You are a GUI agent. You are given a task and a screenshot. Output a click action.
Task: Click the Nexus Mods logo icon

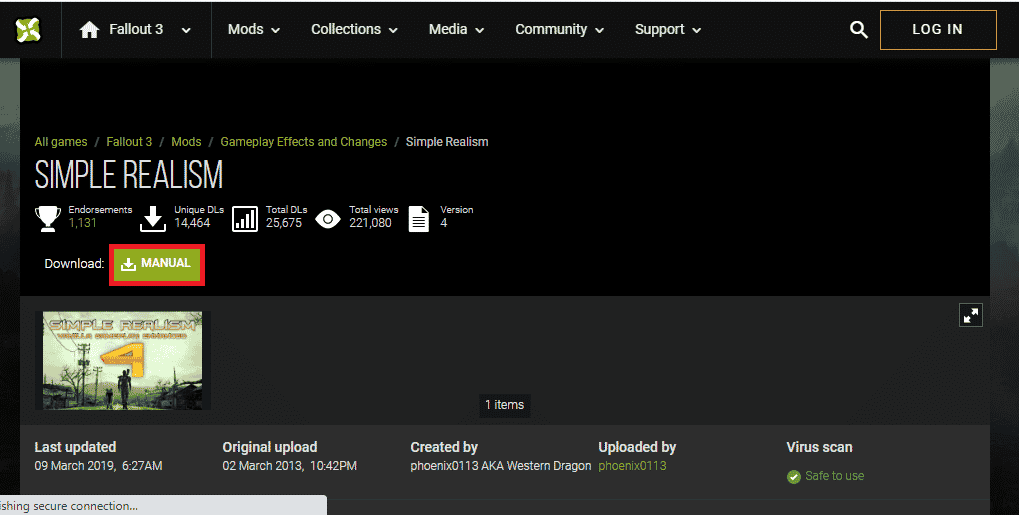click(x=28, y=29)
